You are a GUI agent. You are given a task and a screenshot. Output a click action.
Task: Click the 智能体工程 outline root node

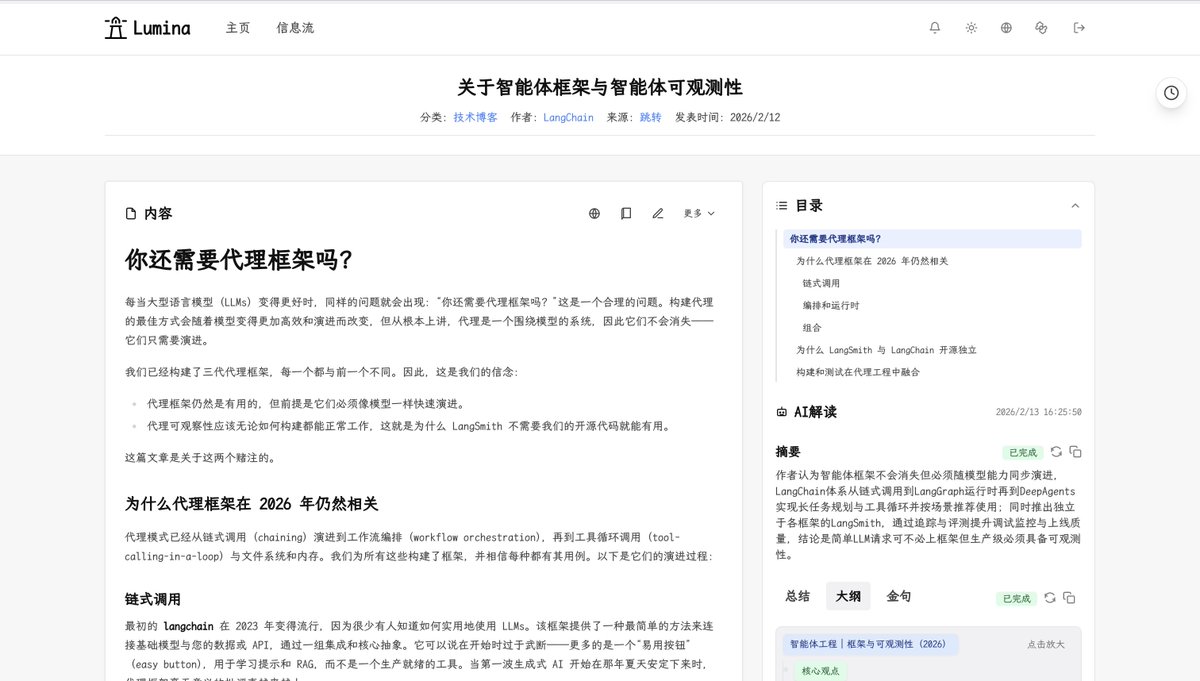871,644
